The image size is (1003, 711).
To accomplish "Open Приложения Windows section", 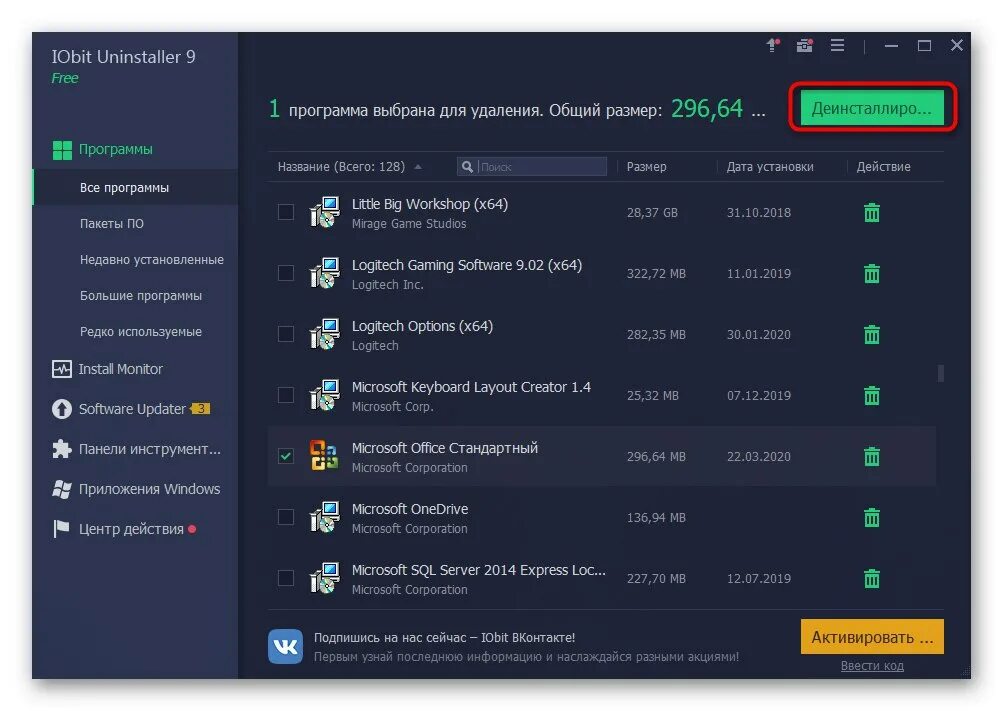I will [x=149, y=489].
